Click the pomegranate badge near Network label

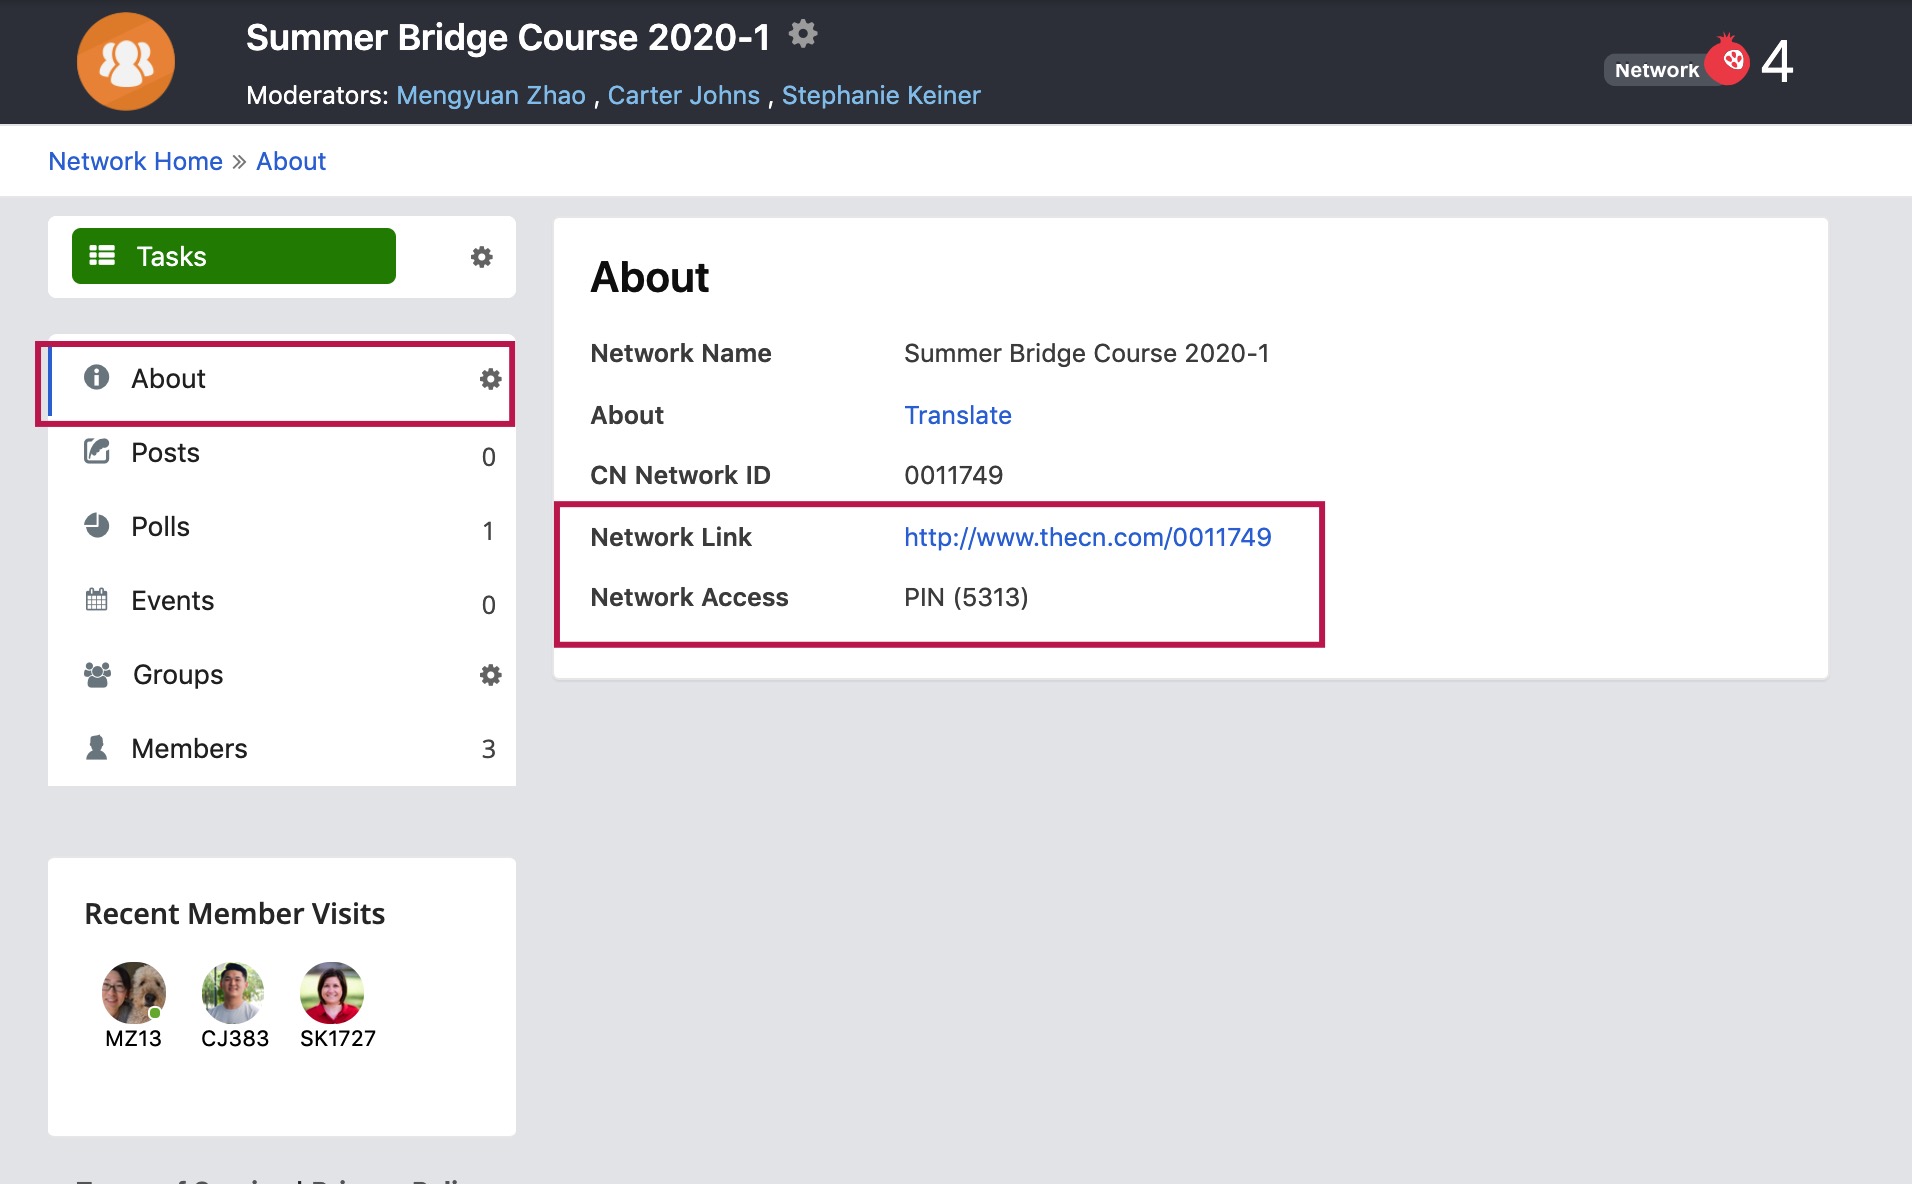click(x=1729, y=58)
